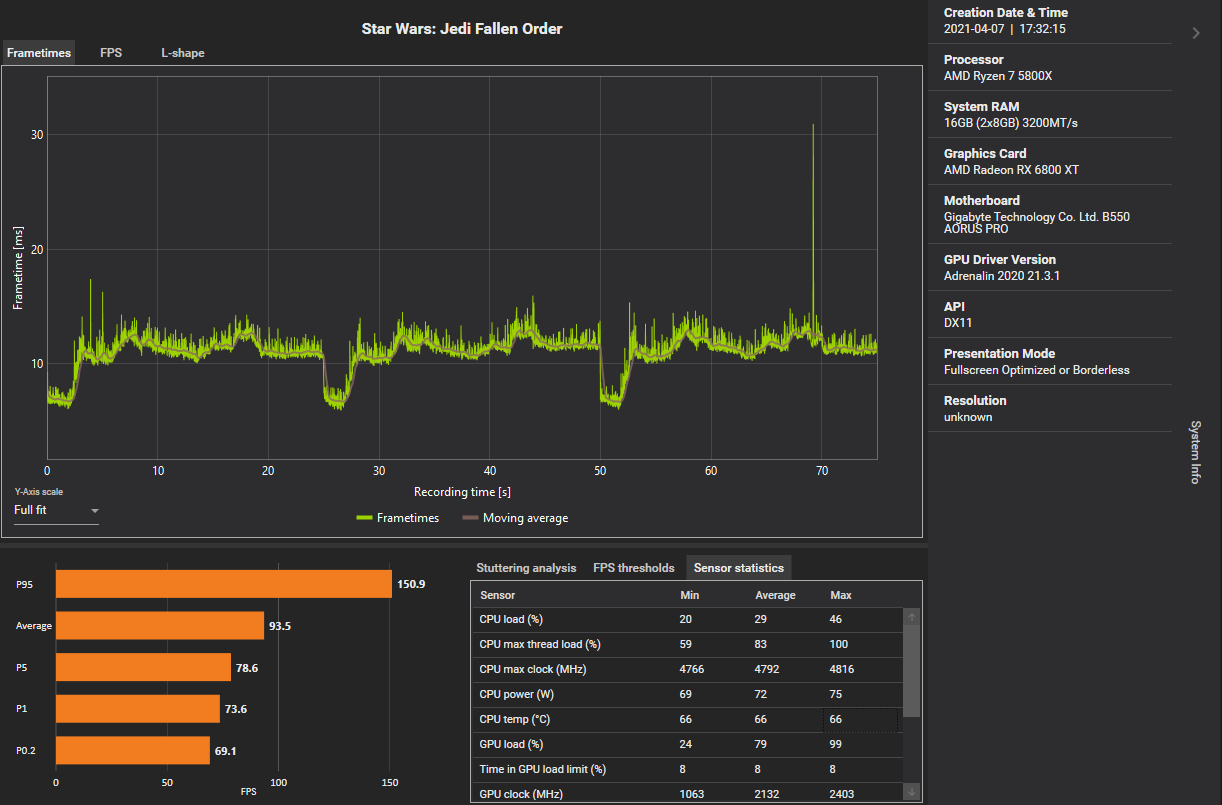
Task: Select the FPS thresholds tab
Action: point(634,568)
